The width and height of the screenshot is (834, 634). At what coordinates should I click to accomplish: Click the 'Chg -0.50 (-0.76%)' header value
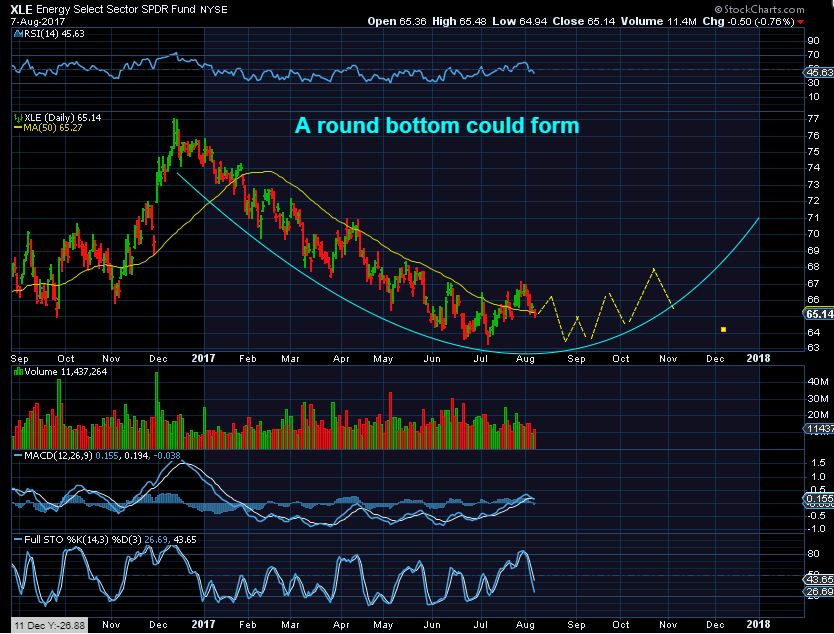748,21
